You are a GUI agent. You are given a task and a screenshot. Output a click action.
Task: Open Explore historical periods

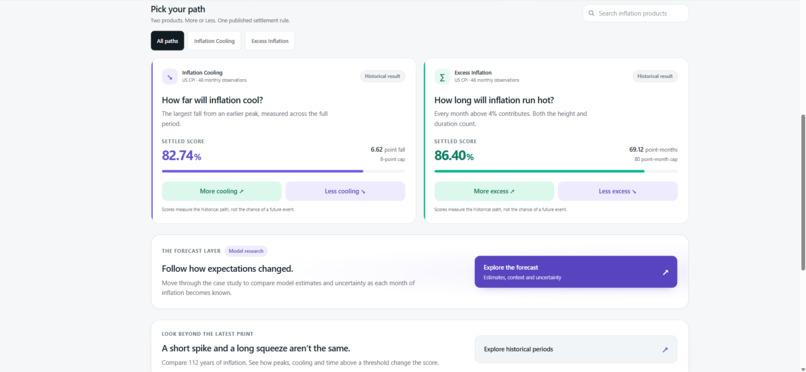(576, 349)
